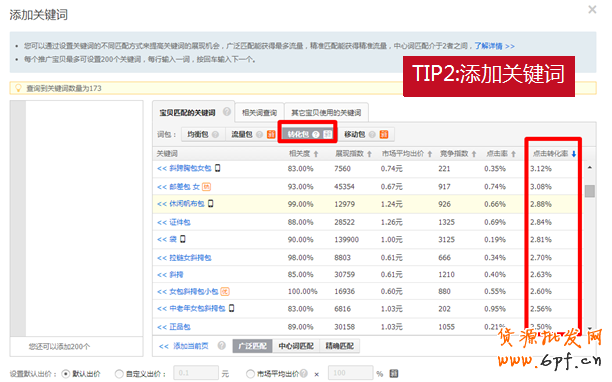Viewport: 612px width, 382px height.
Task: Open the 其它宝贝使用的关键词 tab
Action: (326, 113)
